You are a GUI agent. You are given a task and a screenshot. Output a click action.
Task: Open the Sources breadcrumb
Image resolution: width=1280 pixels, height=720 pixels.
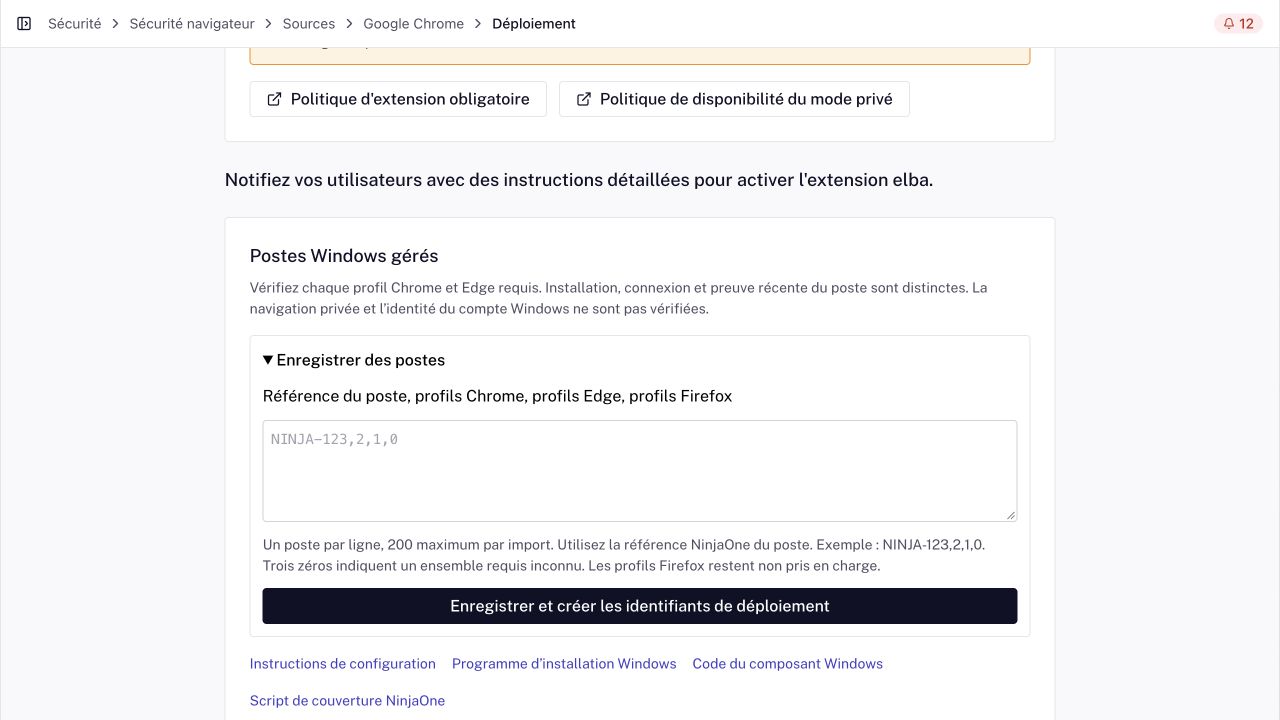coord(309,23)
